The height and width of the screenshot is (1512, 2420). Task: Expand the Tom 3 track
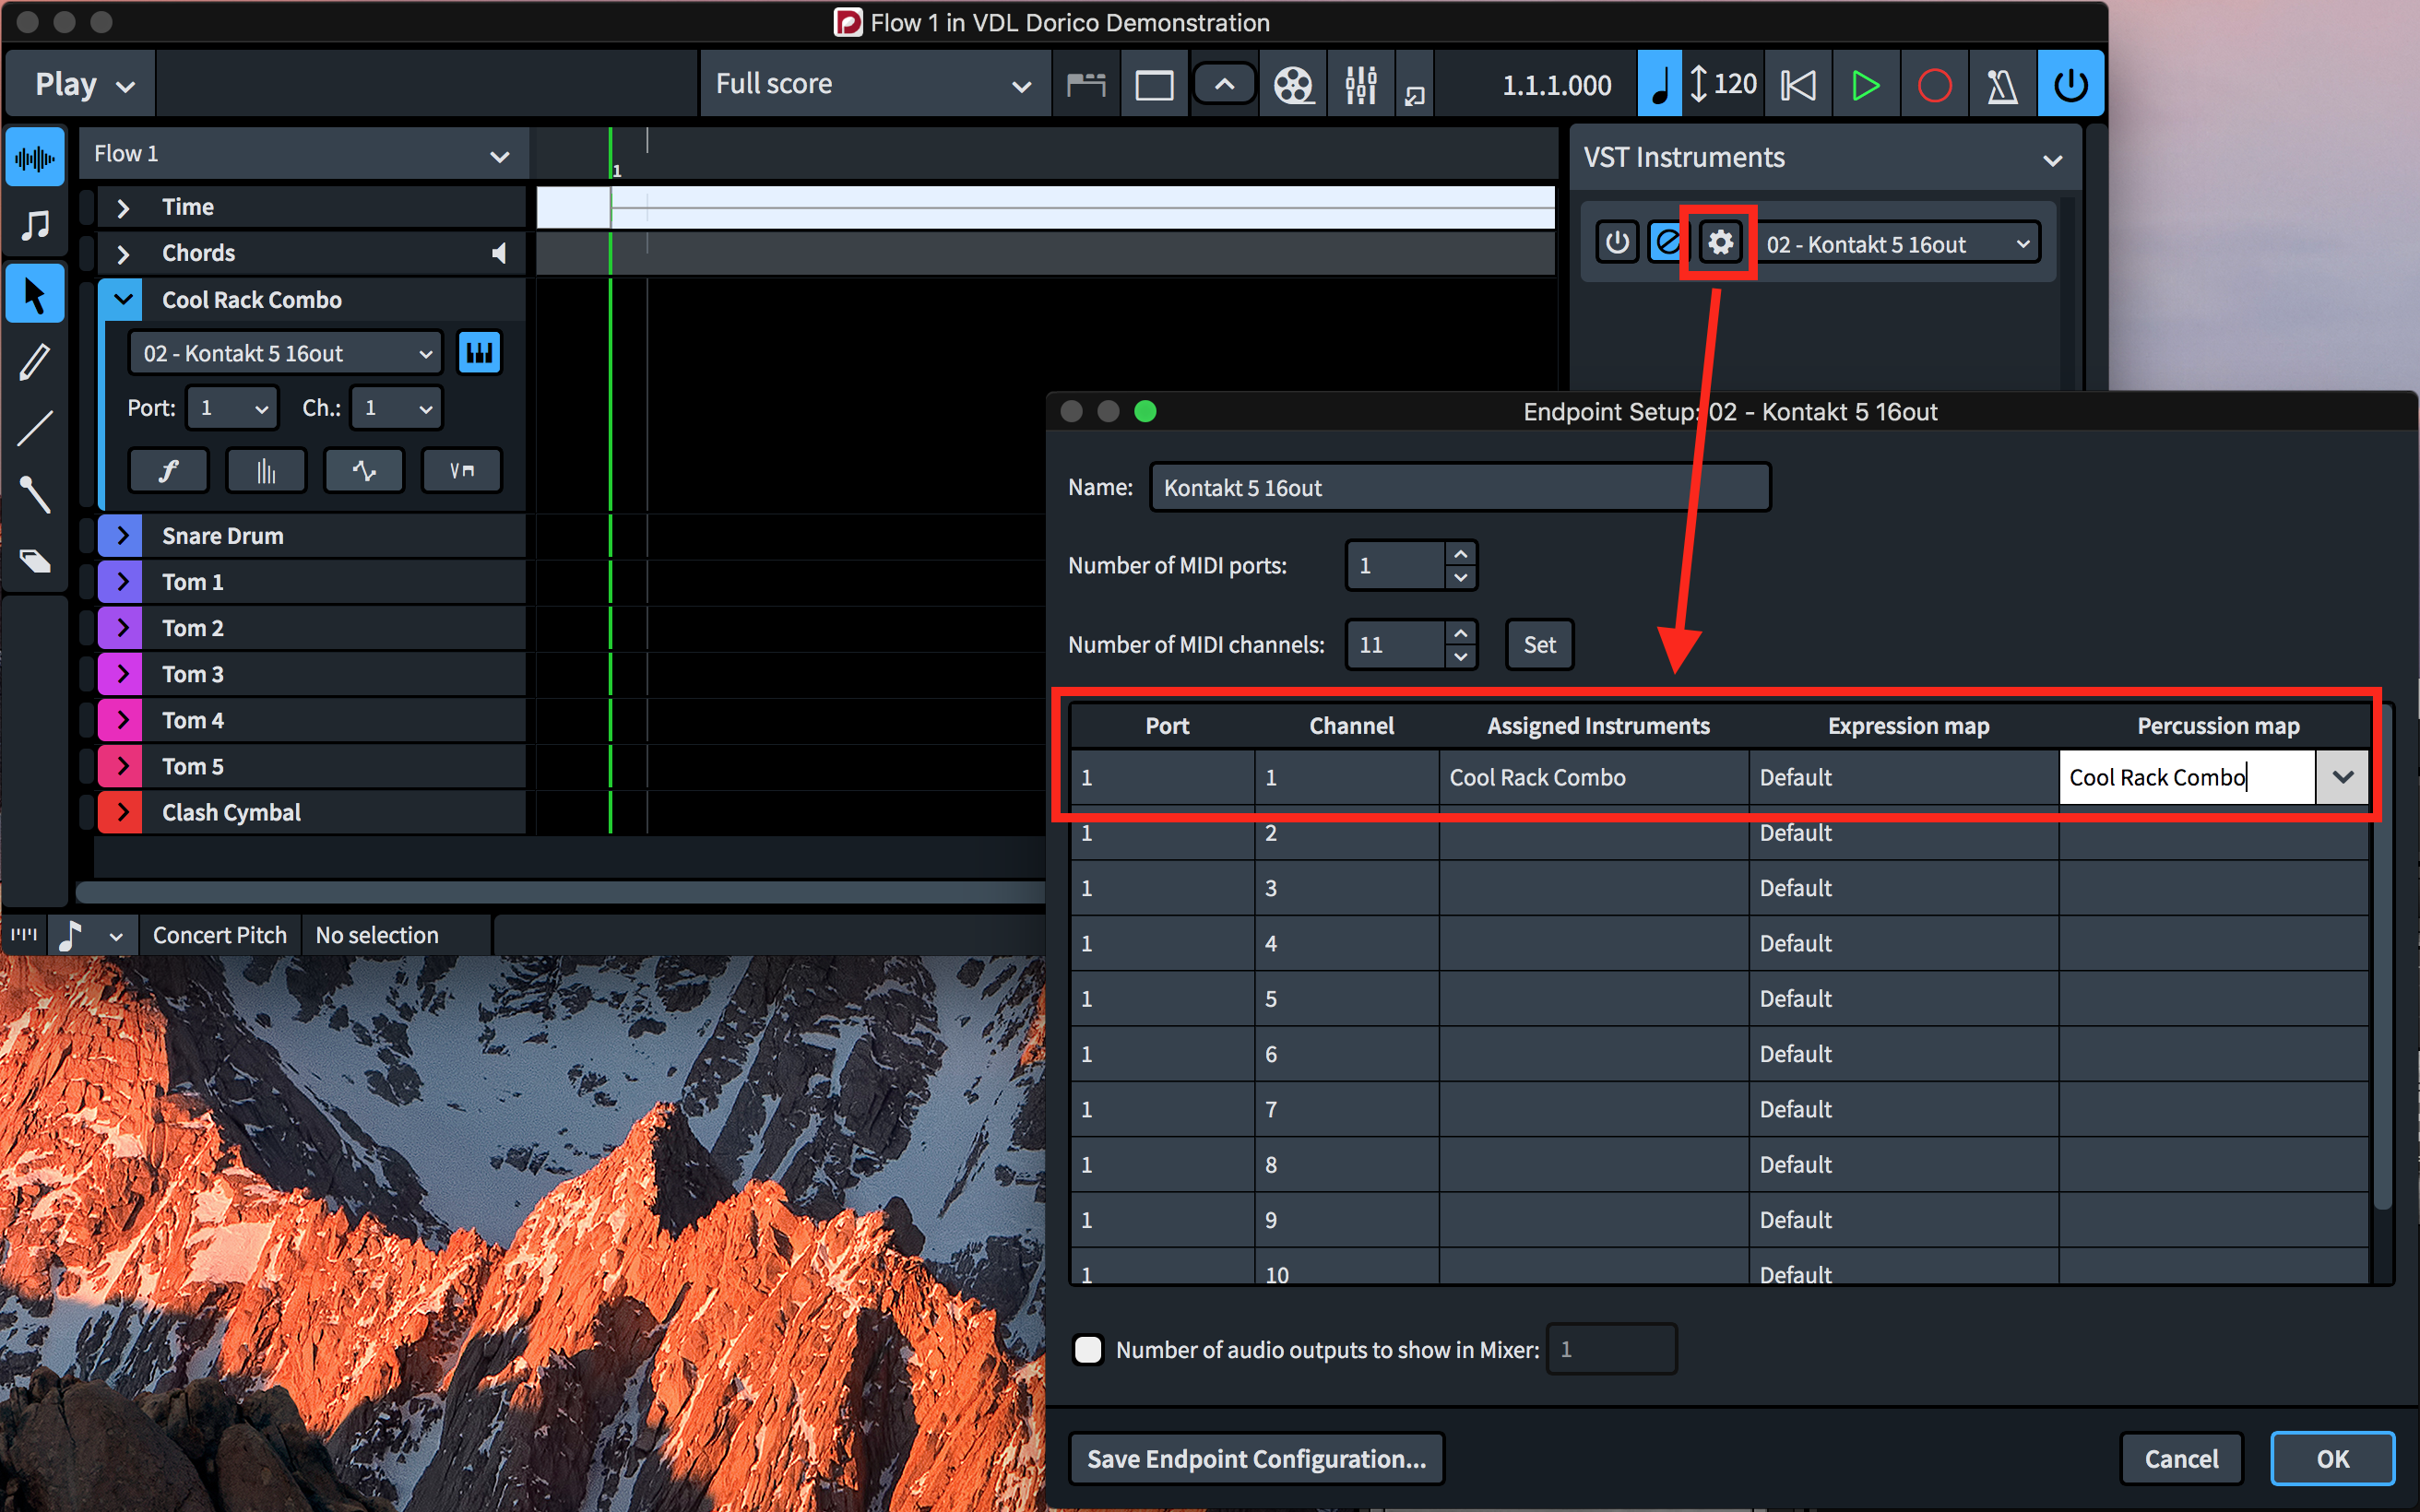point(121,673)
